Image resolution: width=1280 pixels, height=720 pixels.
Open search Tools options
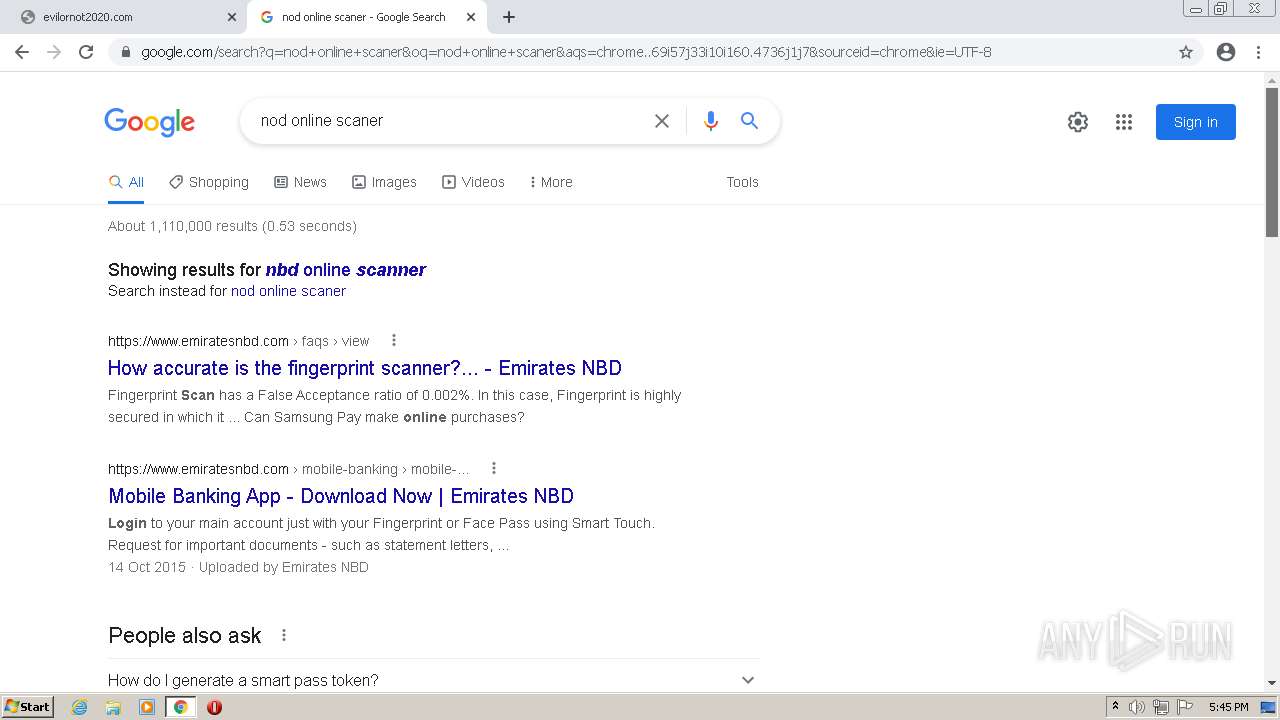(x=742, y=182)
